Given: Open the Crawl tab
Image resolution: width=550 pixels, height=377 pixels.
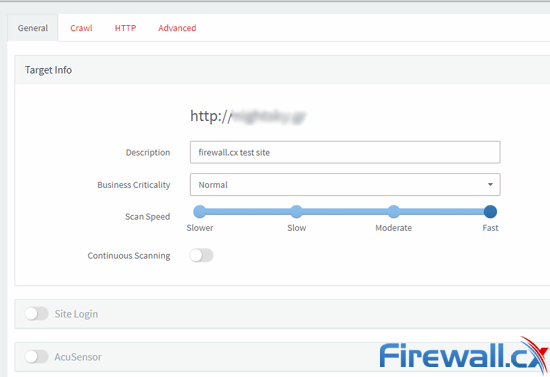Looking at the screenshot, I should click(x=81, y=28).
